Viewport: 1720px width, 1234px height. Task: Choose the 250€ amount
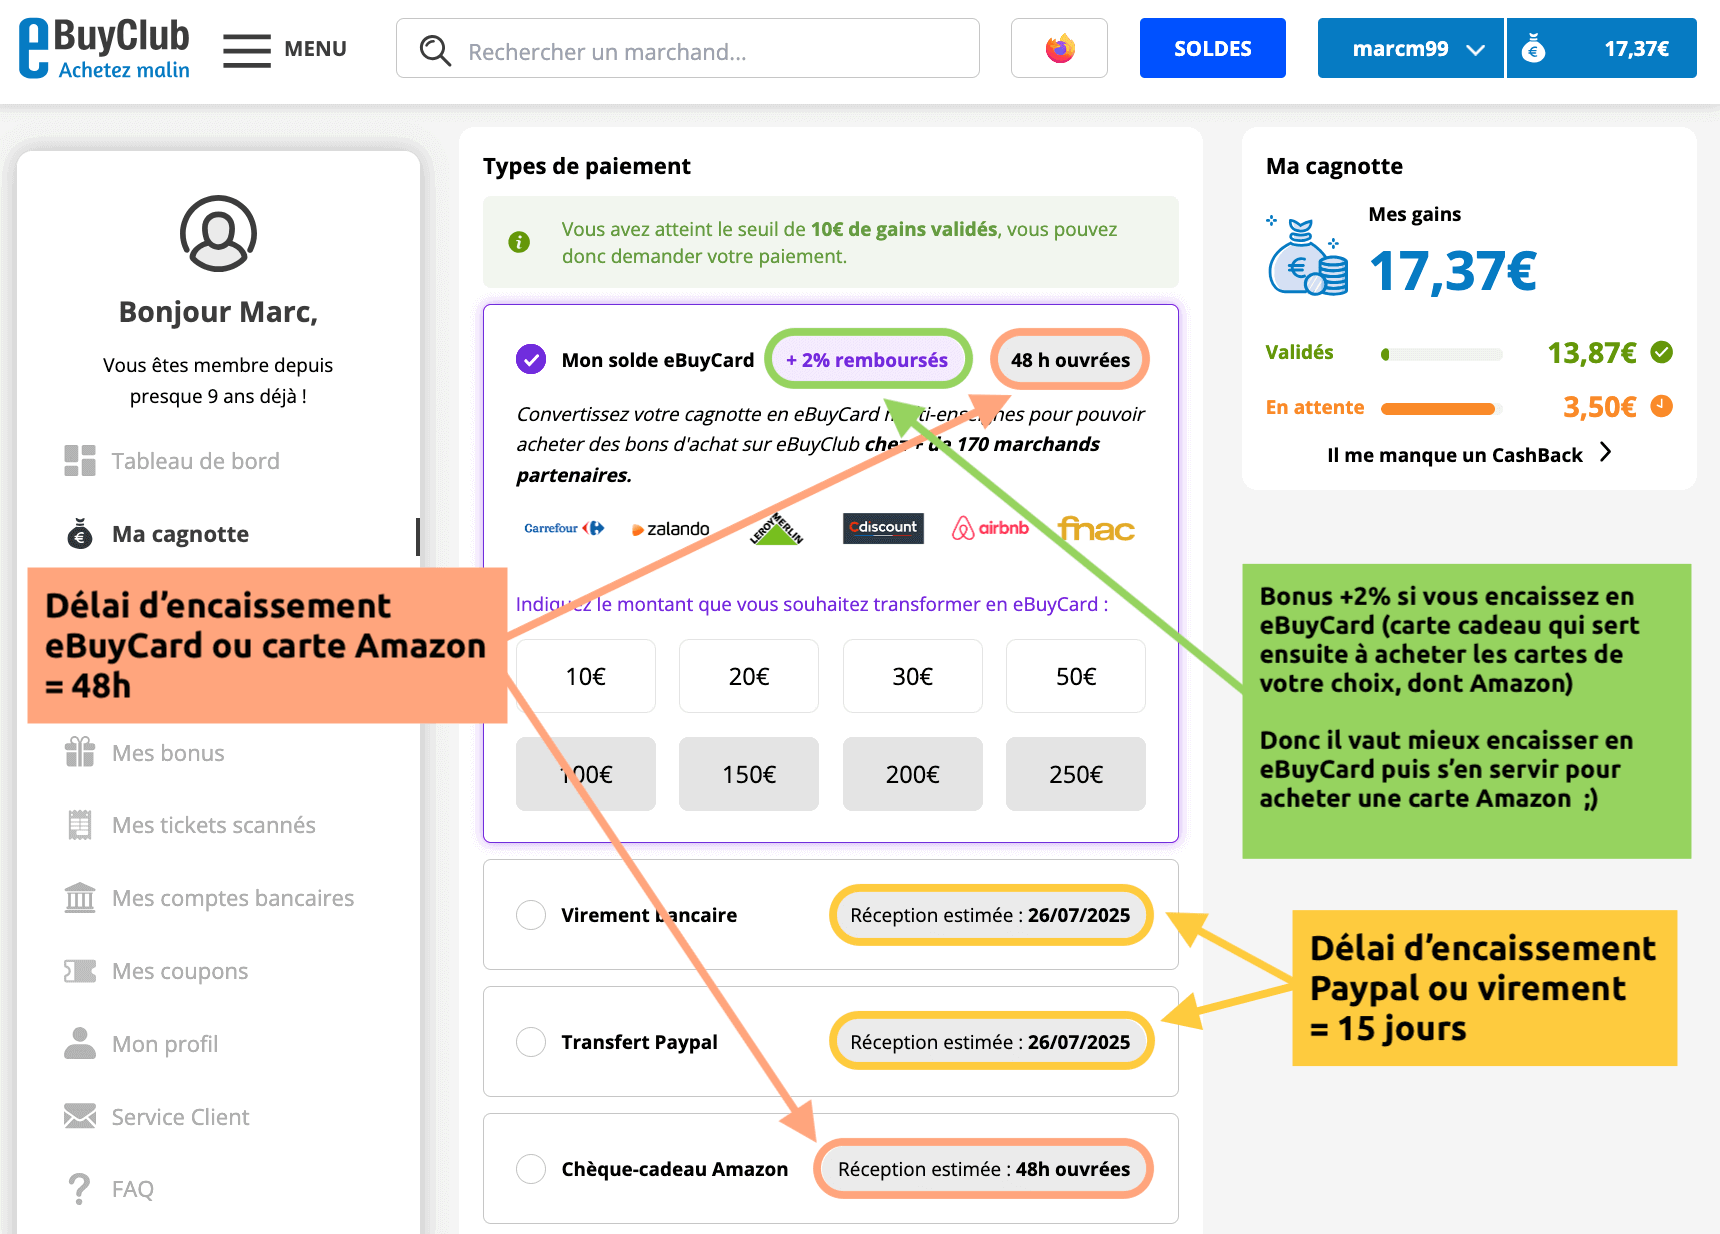(x=1076, y=774)
